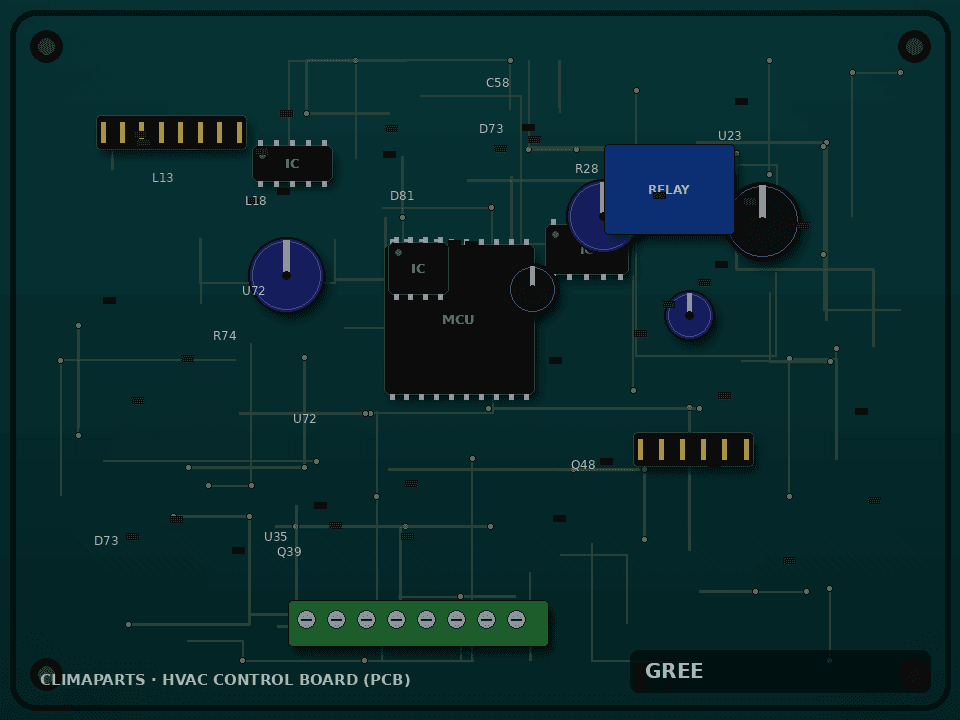Select the large MCU chip
The image size is (960, 720).
459,319
